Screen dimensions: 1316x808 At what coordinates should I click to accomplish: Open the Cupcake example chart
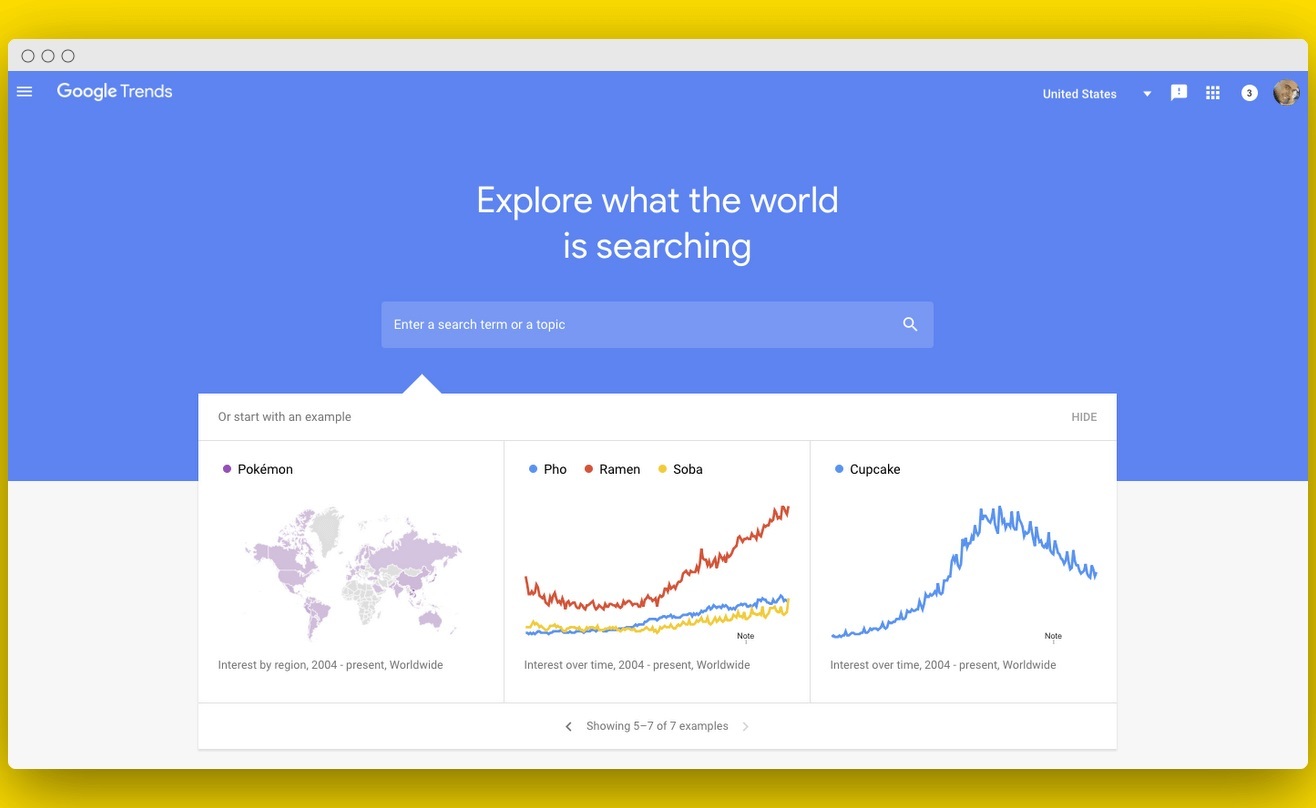[x=963, y=572]
